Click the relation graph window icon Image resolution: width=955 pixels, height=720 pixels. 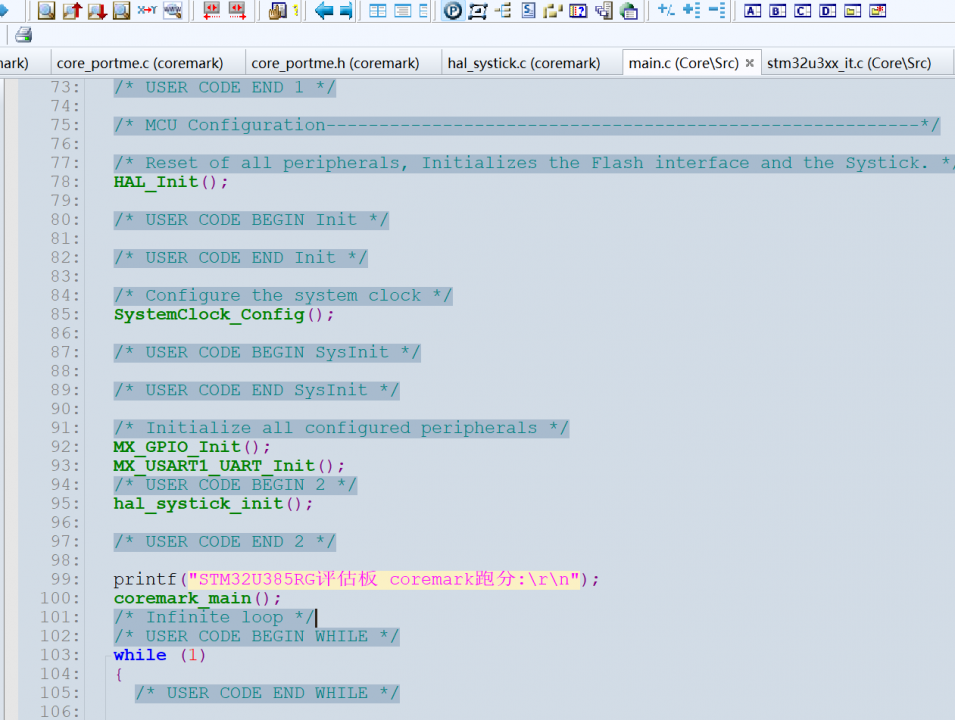pos(478,10)
